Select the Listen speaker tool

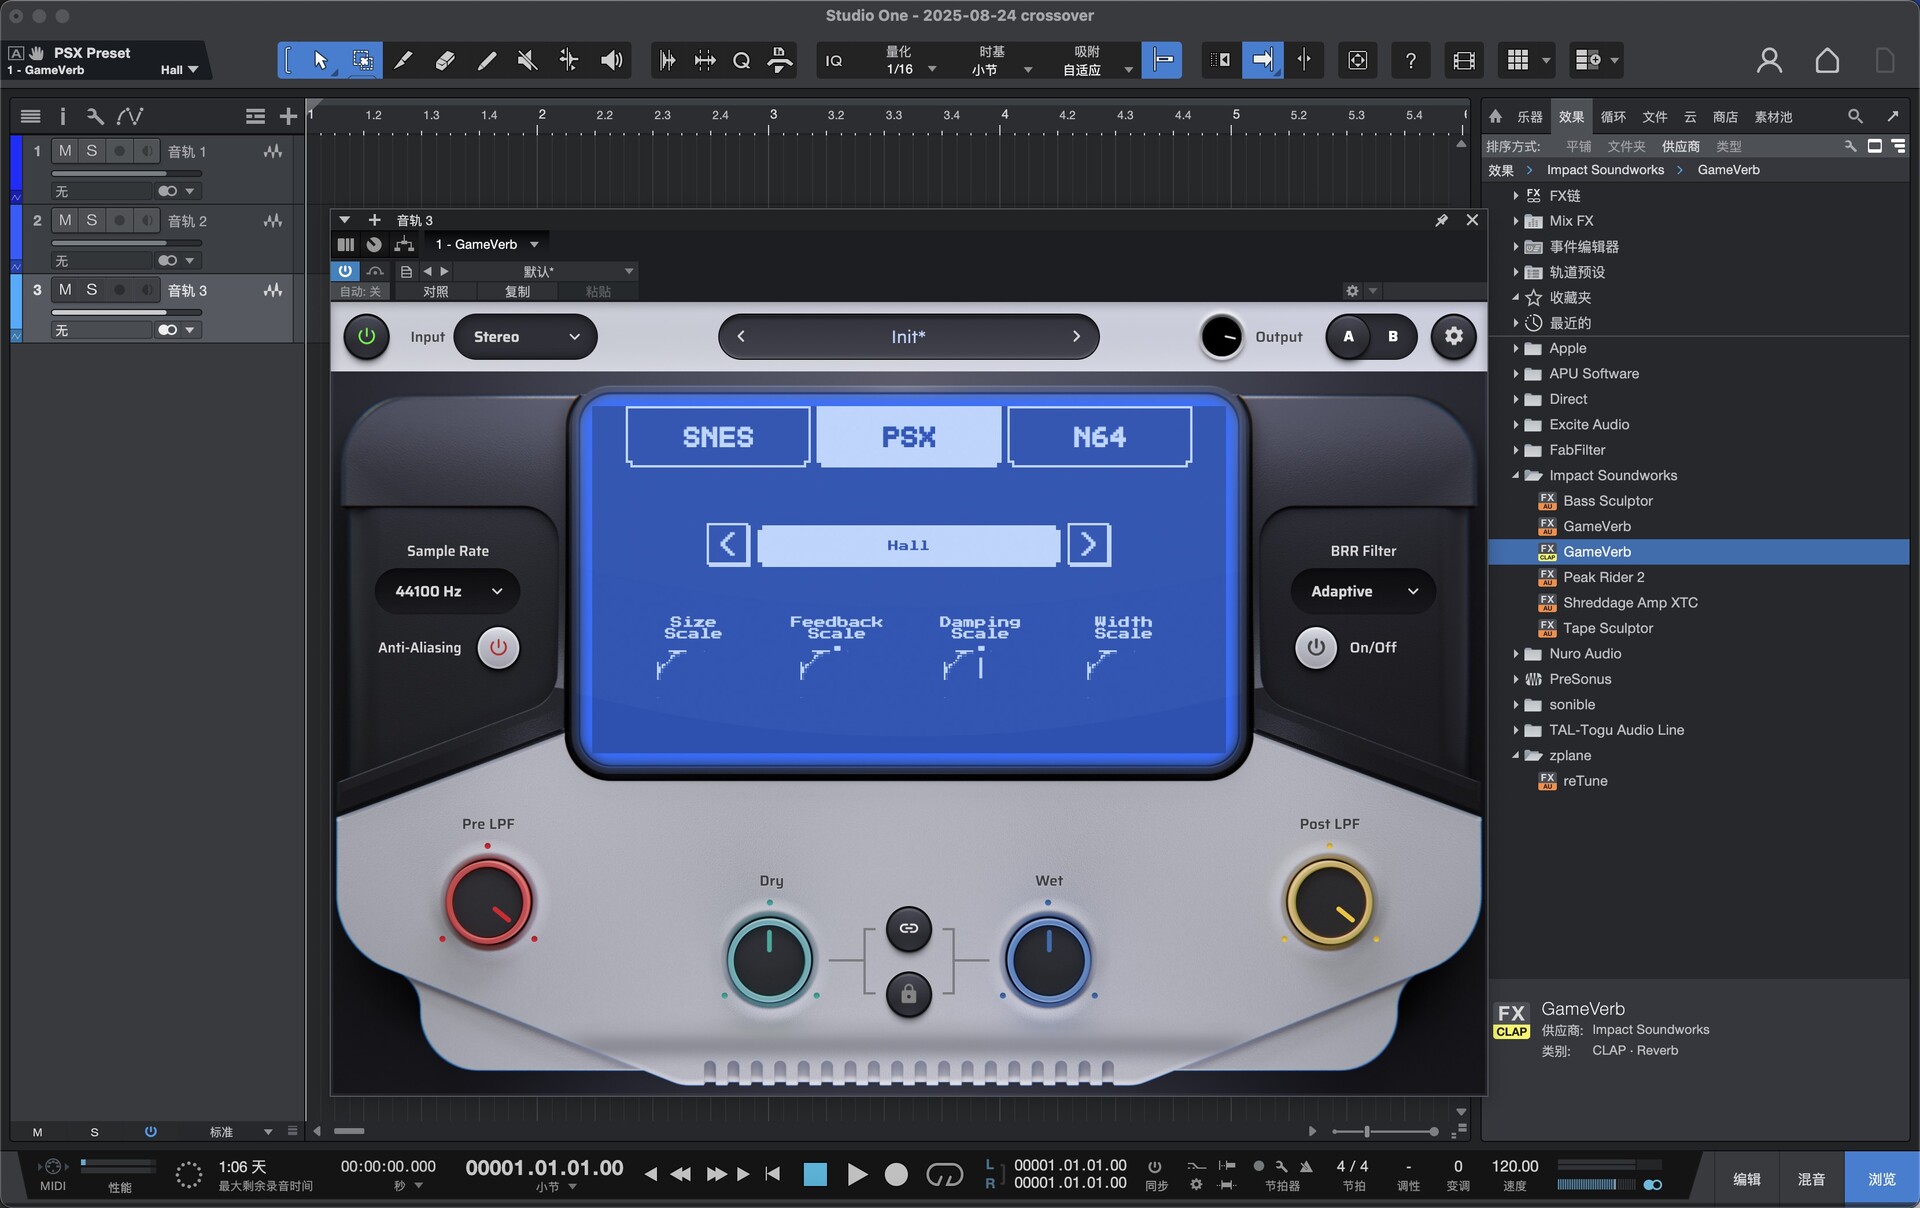[610, 61]
